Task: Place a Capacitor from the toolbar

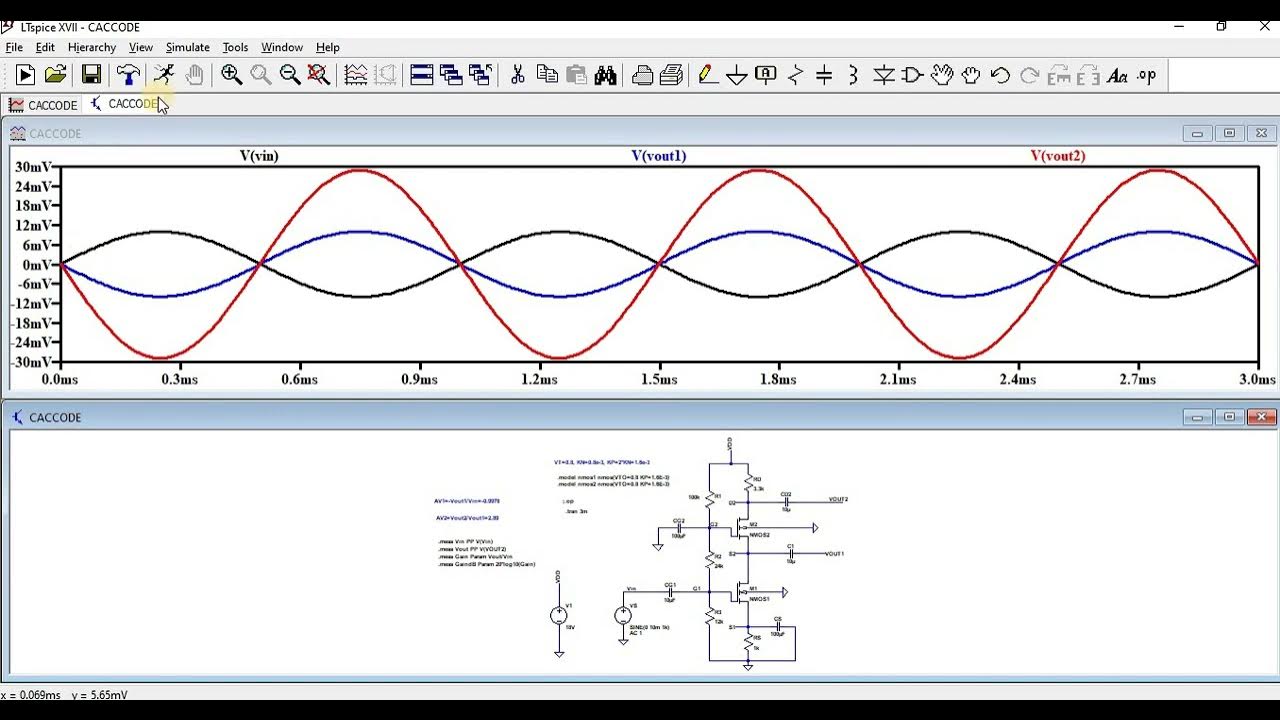Action: [x=825, y=75]
